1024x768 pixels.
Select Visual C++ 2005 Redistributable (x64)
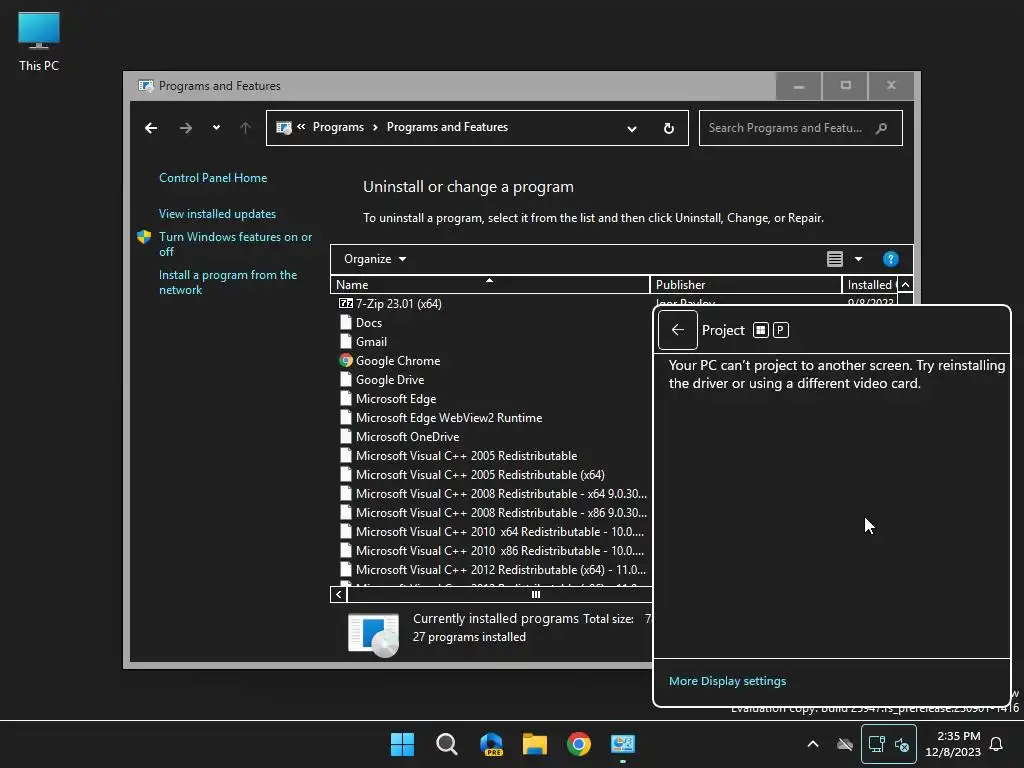pos(480,475)
